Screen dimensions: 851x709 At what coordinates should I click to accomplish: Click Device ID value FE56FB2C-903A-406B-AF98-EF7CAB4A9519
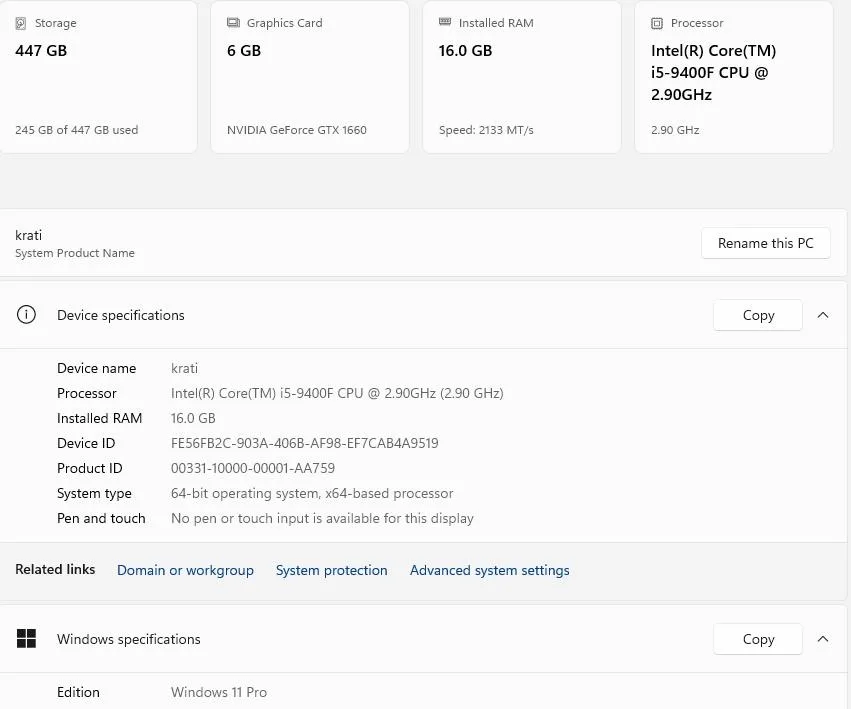click(304, 443)
